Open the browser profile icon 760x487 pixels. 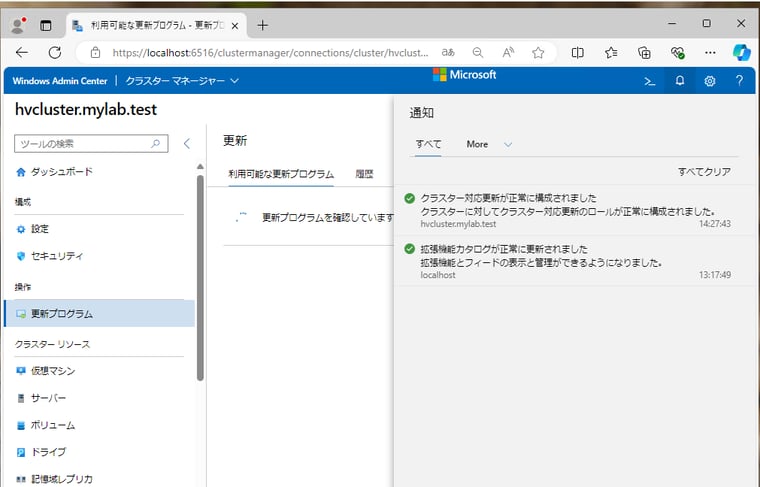pos(18,25)
